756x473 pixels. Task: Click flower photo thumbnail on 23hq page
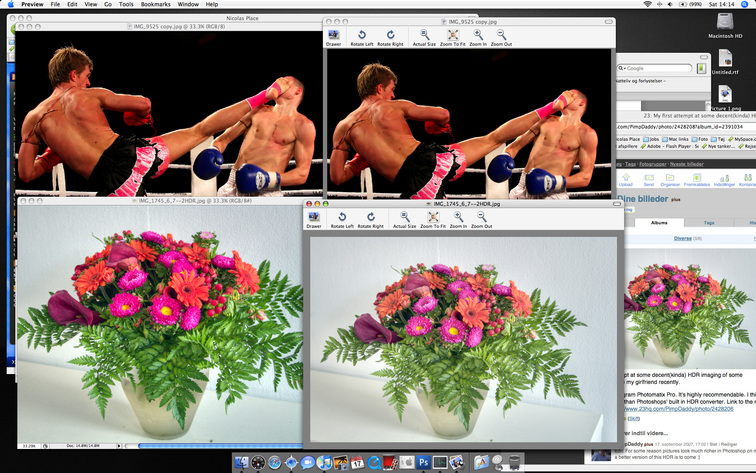click(690, 309)
